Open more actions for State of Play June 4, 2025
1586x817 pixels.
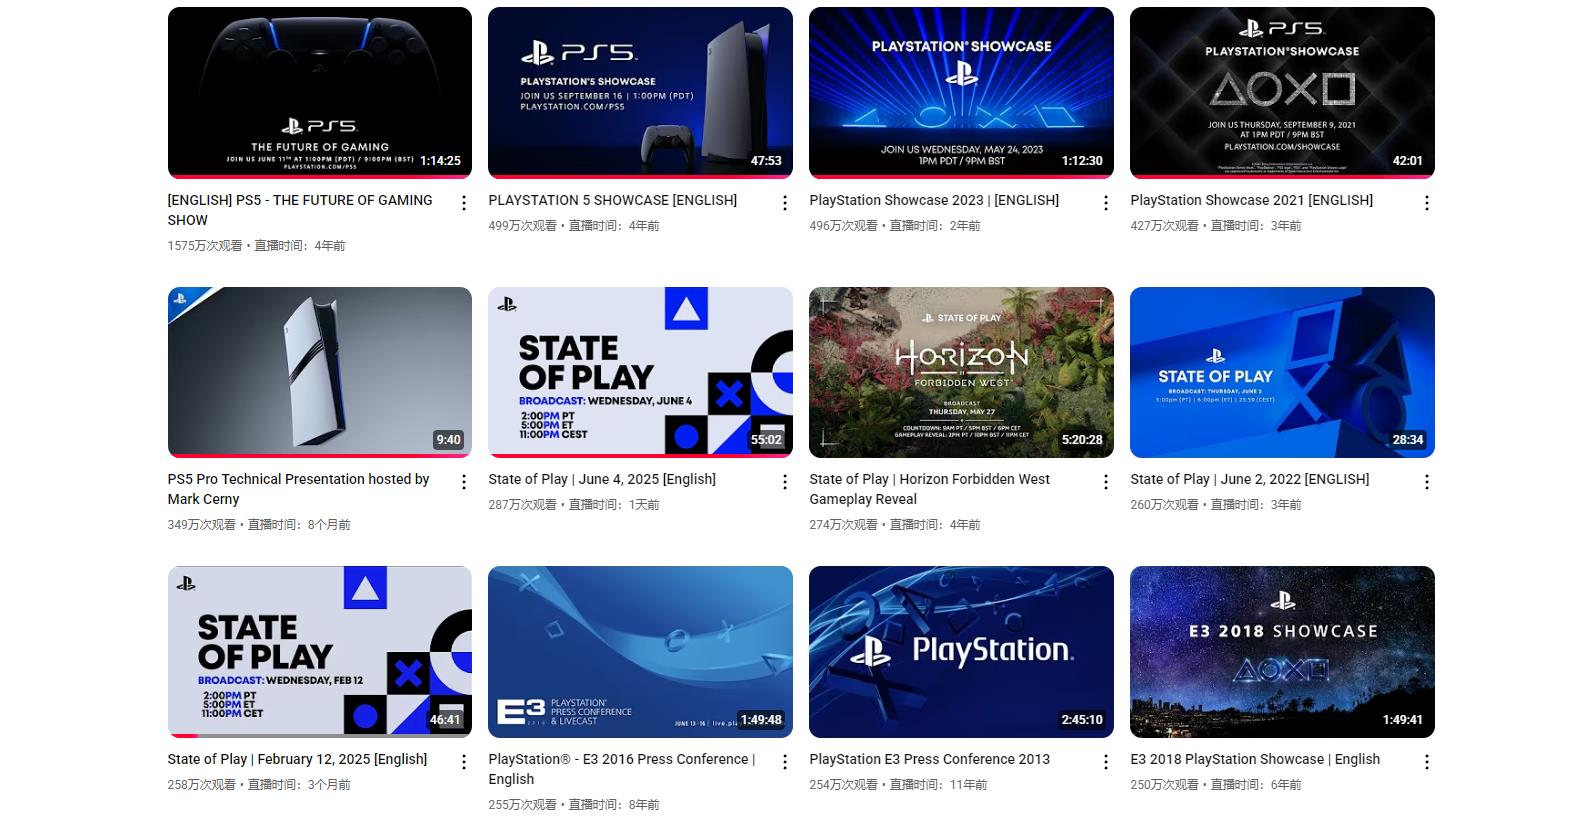point(784,482)
